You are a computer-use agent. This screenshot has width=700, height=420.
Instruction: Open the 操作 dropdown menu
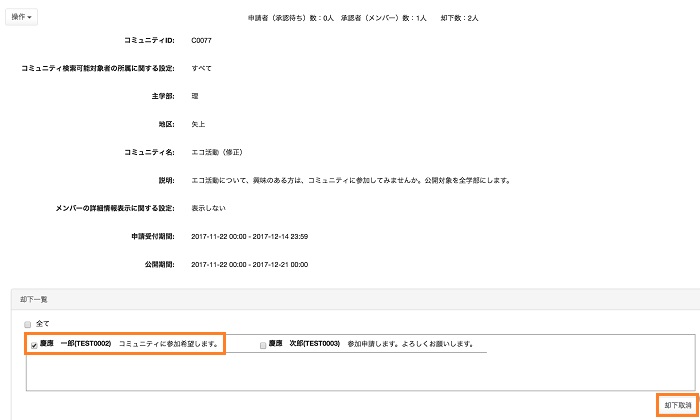pyautogui.click(x=22, y=17)
